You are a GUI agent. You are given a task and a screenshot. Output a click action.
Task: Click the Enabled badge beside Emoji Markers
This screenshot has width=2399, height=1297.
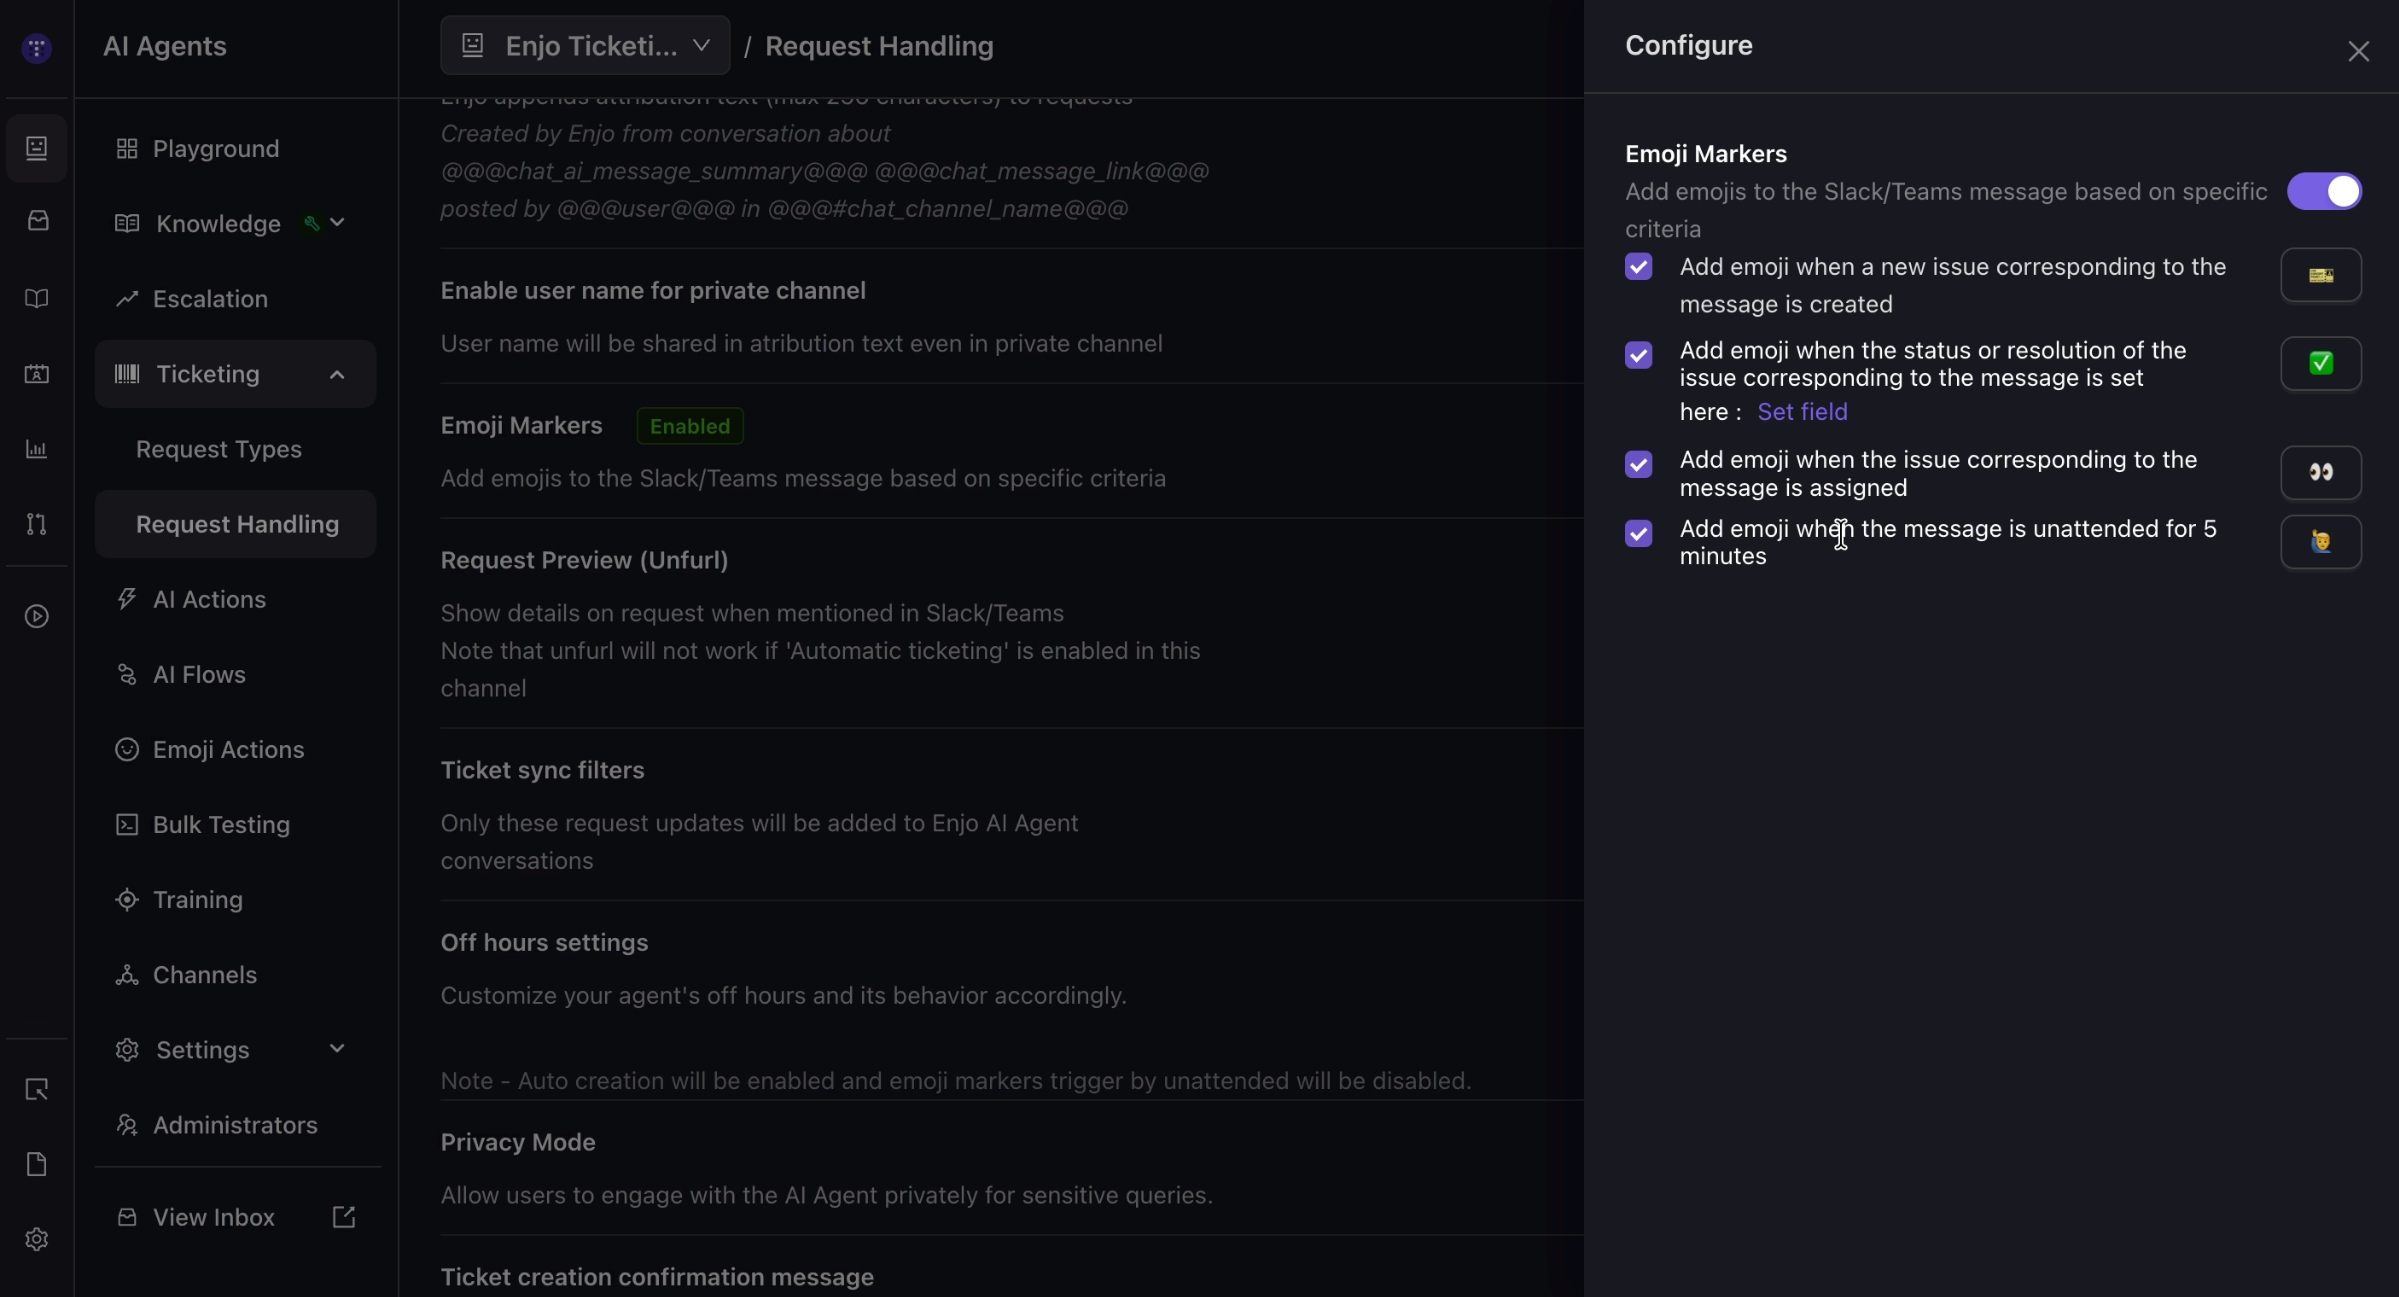point(690,426)
